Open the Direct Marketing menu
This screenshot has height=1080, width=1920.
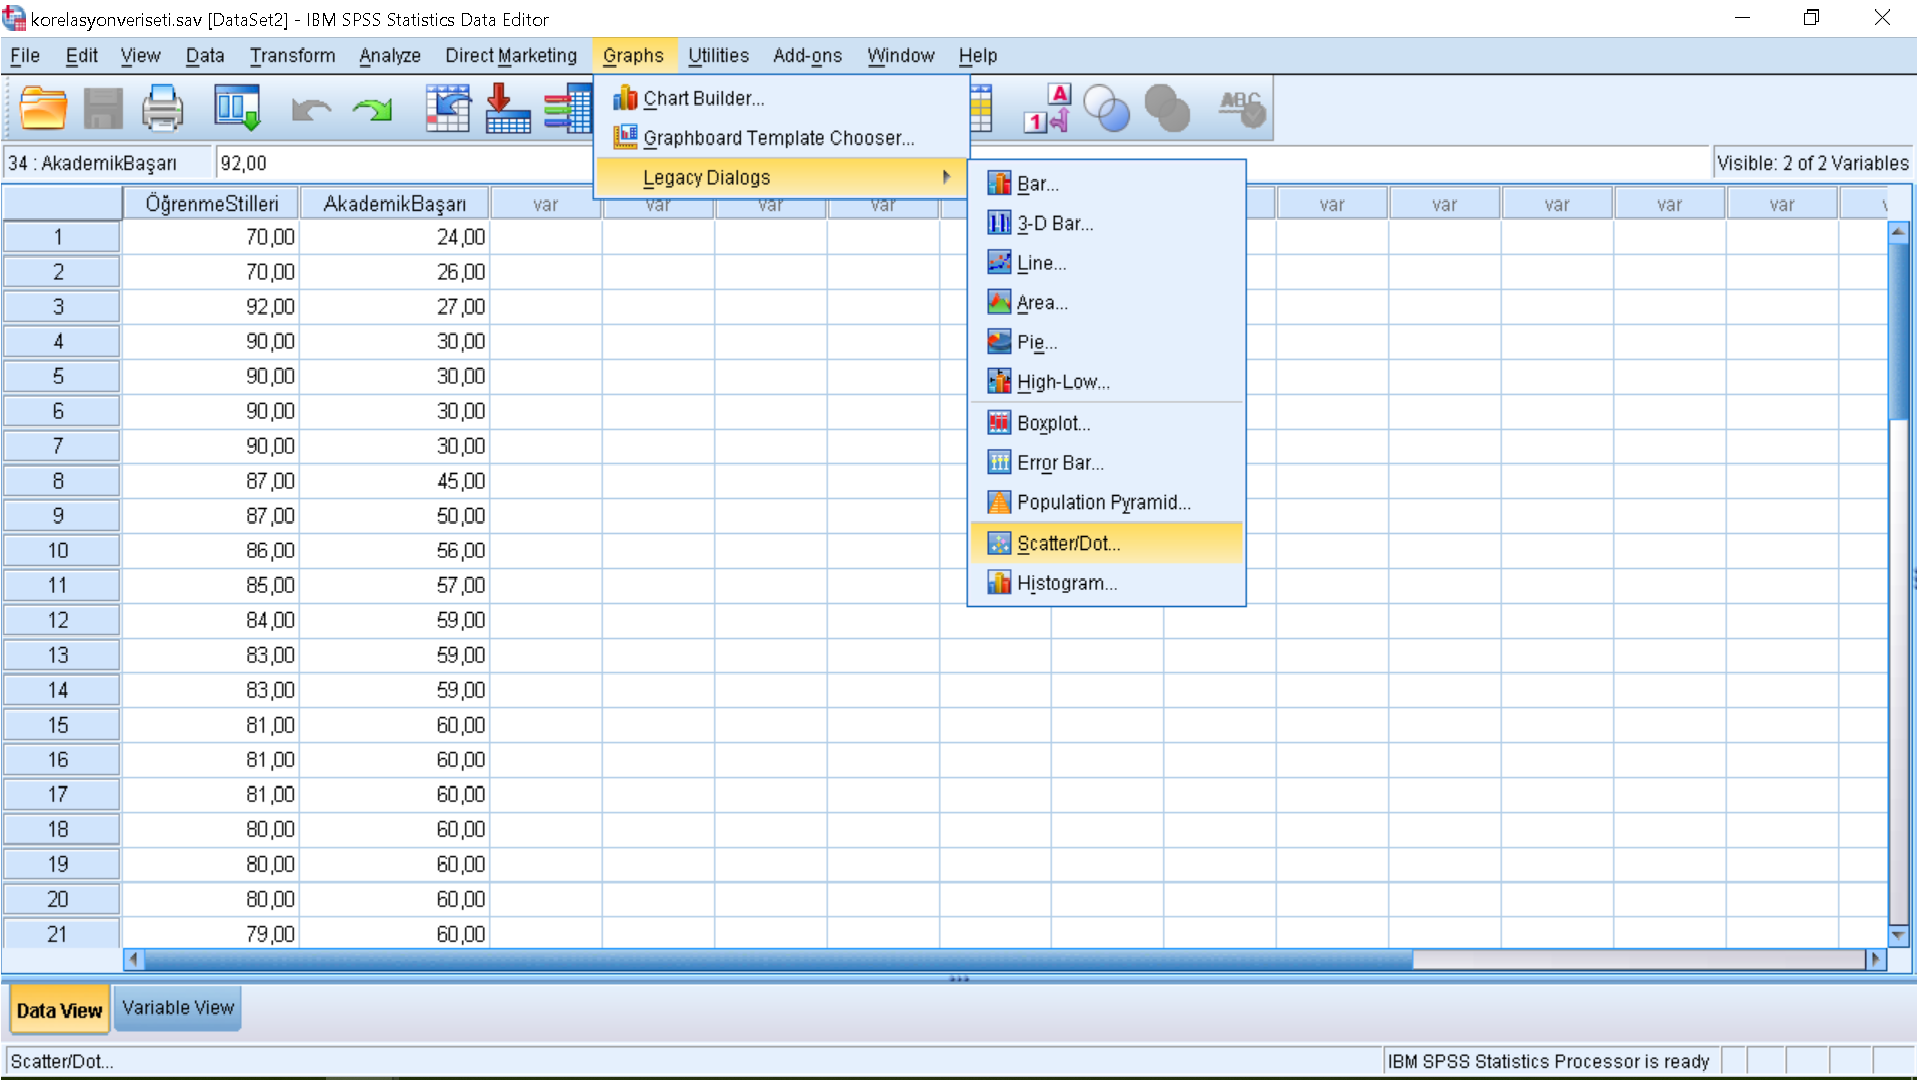point(511,56)
